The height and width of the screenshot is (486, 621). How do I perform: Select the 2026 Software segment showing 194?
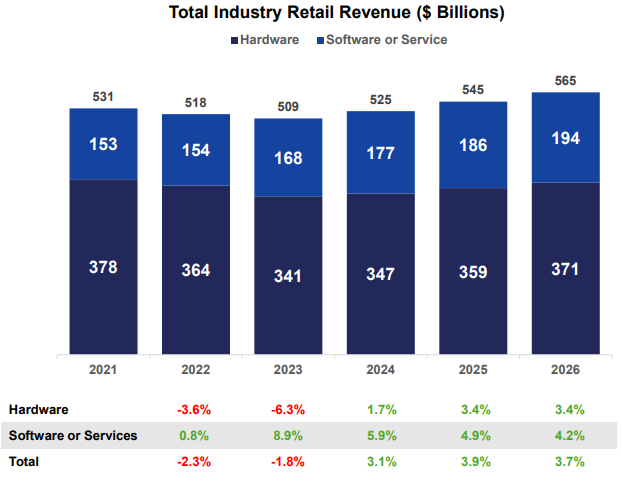566,137
